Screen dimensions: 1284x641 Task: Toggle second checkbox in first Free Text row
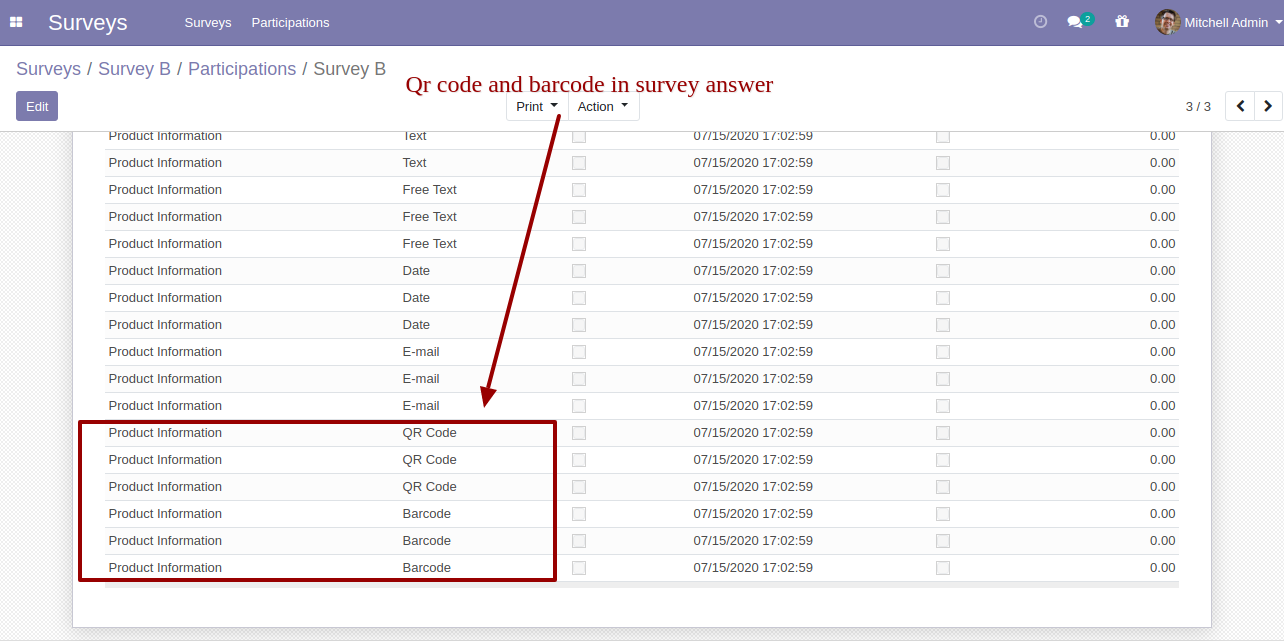943,190
